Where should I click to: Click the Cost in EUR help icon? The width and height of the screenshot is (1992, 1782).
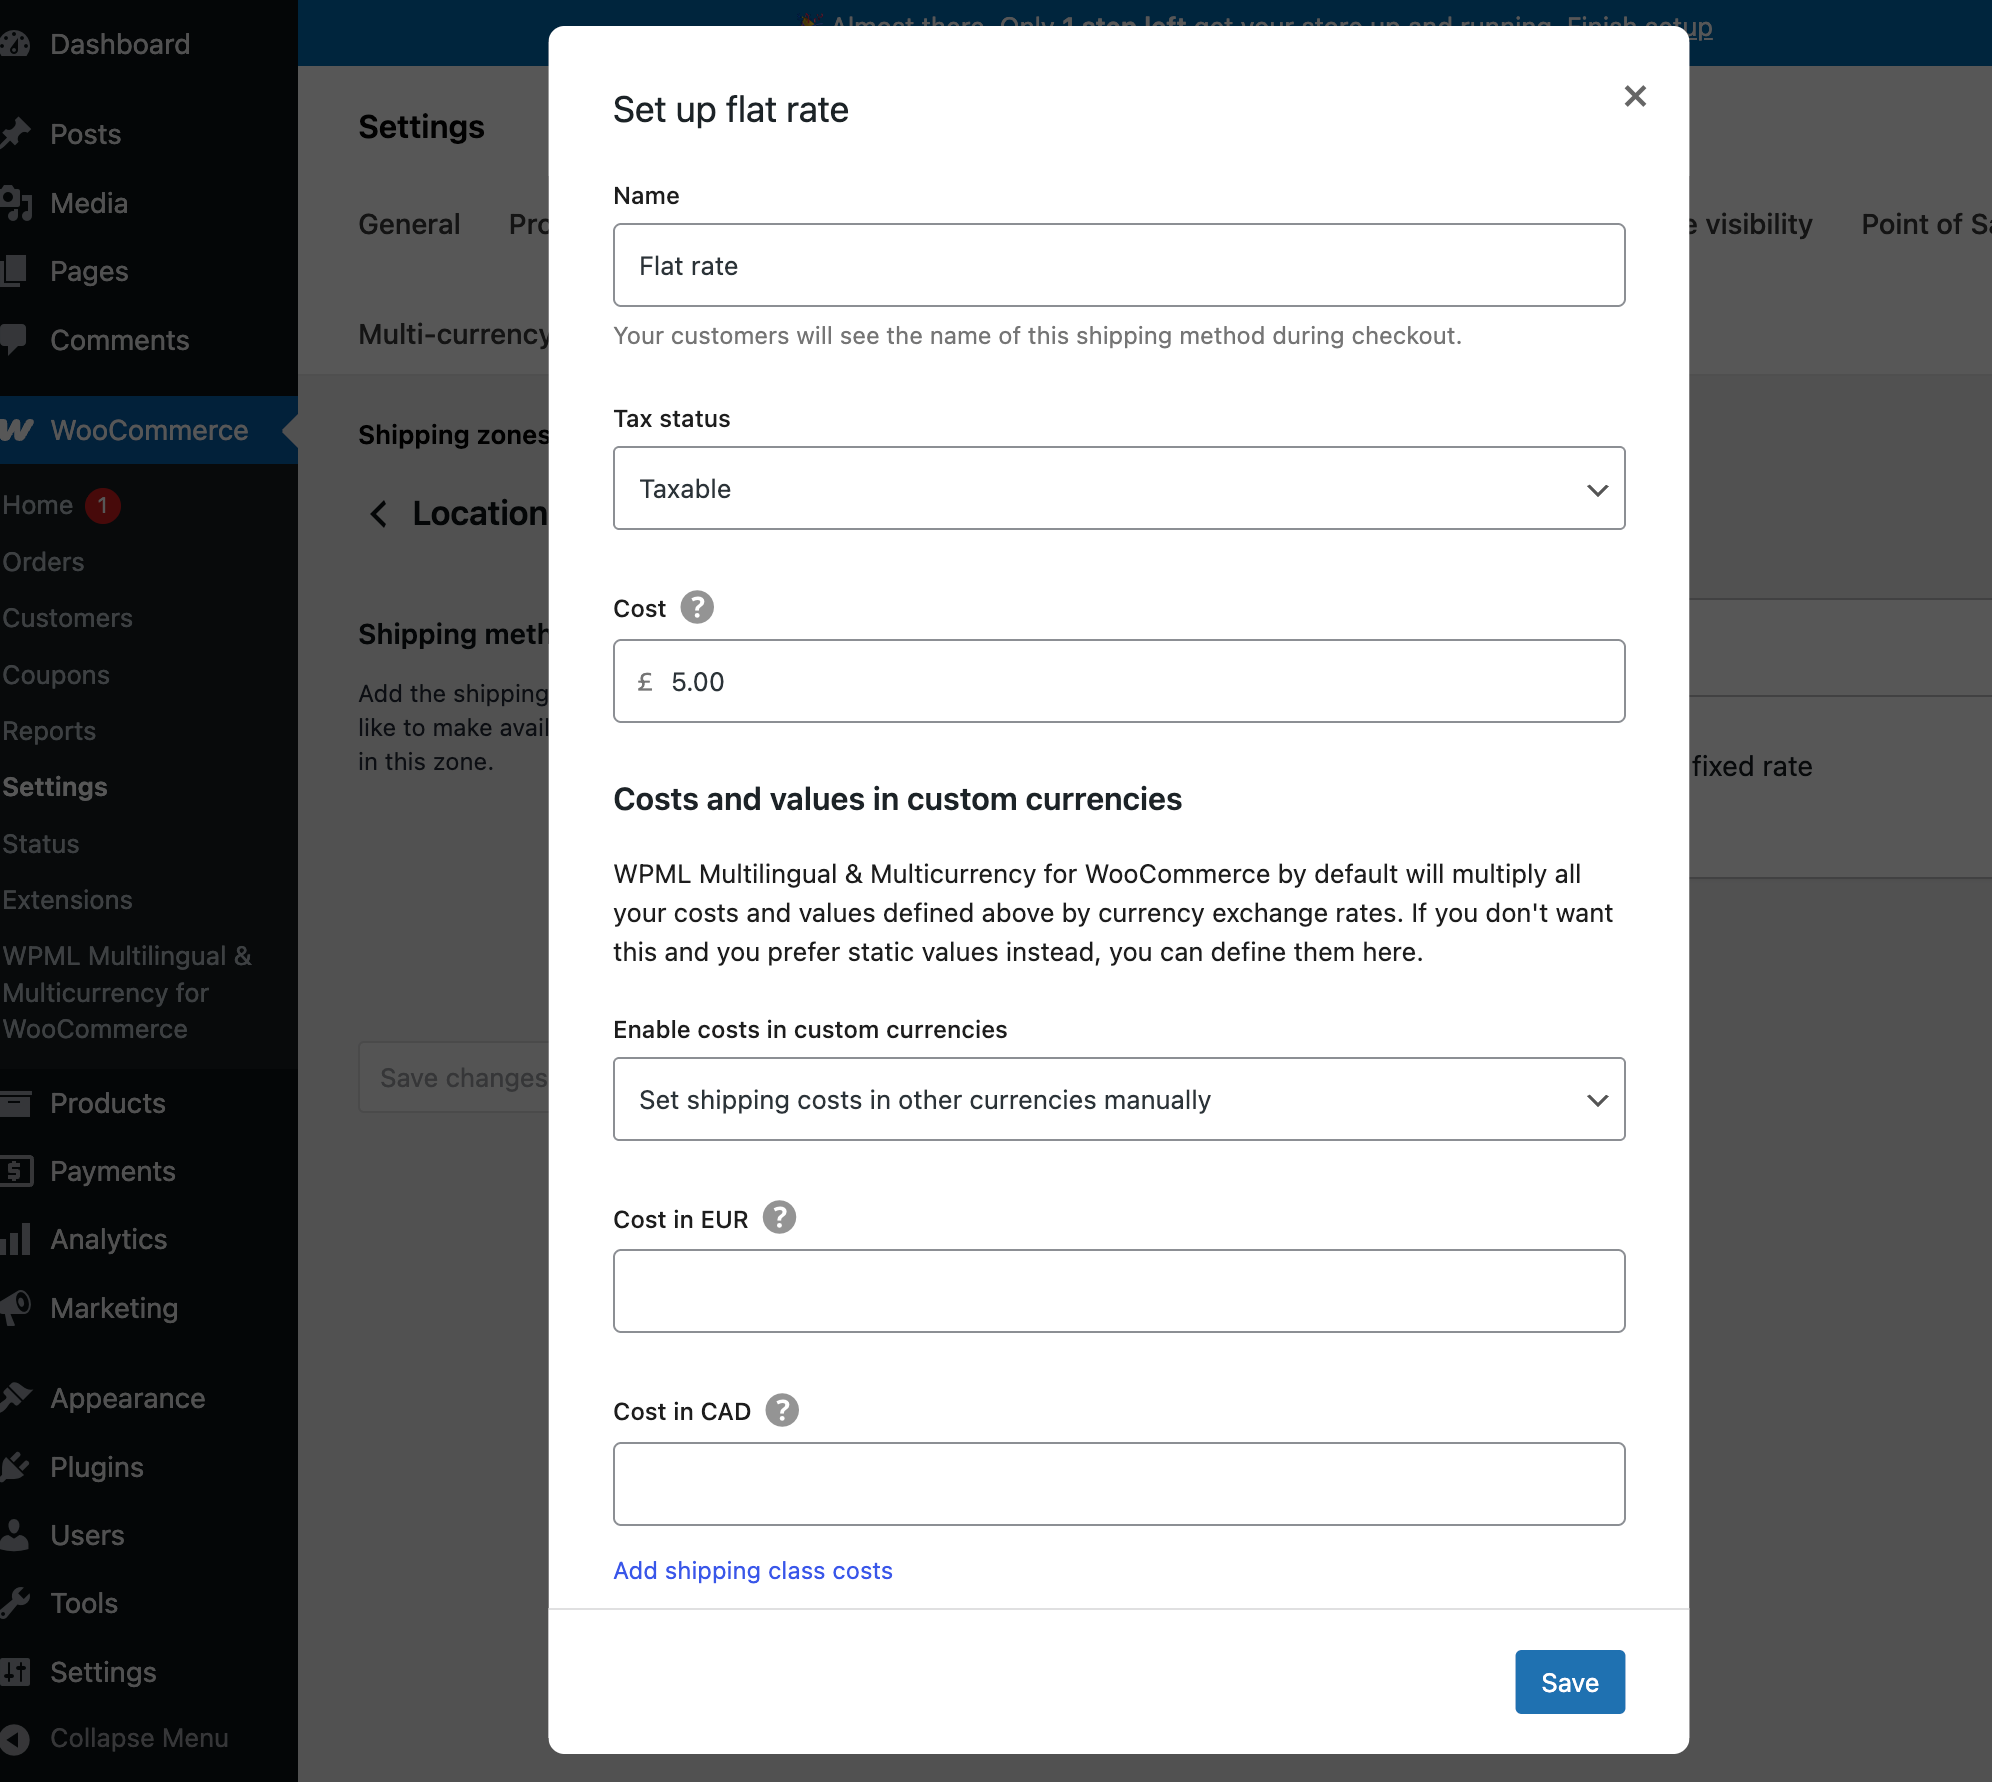pyautogui.click(x=779, y=1217)
